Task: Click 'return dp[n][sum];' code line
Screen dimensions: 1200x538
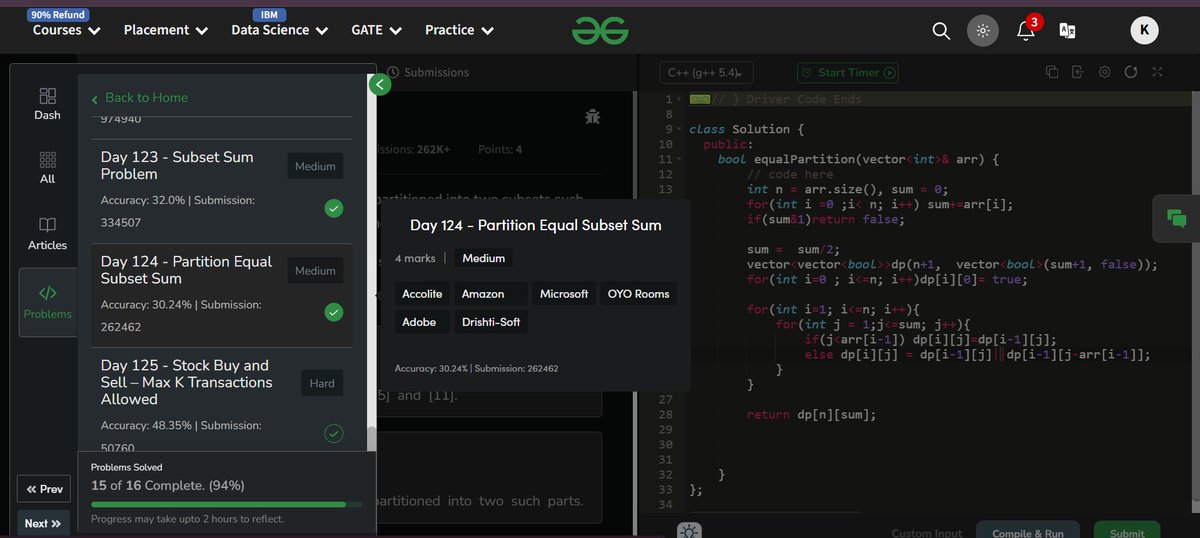Action: 811,414
